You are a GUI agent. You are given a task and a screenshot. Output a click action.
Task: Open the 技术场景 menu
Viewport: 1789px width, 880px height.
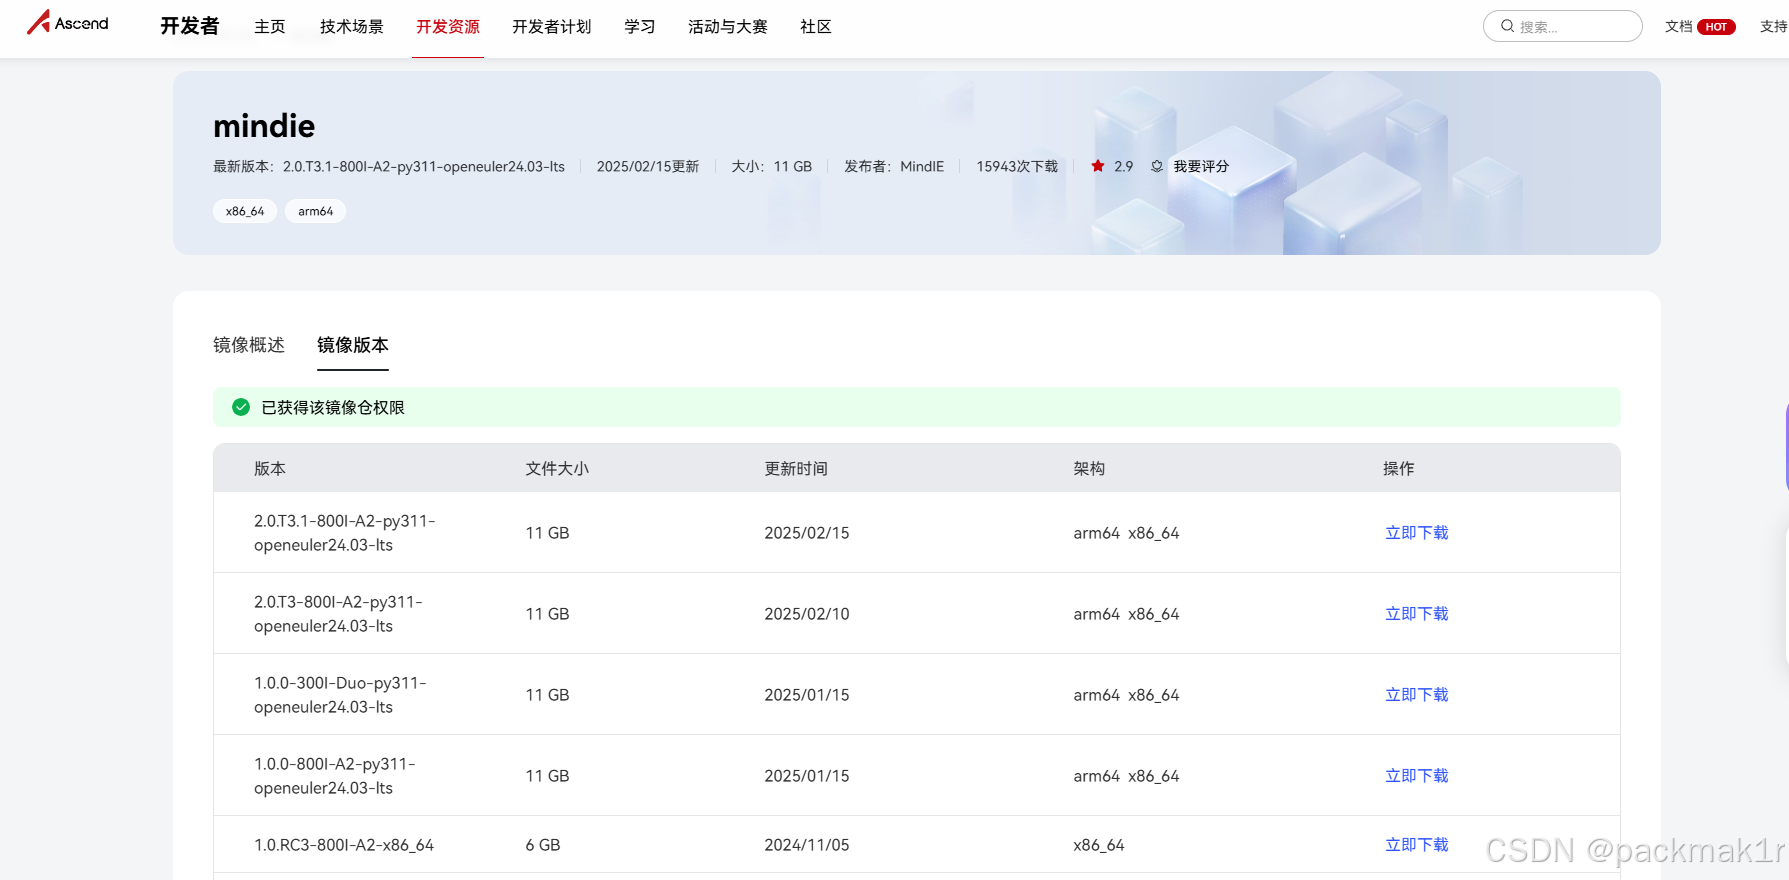point(352,27)
